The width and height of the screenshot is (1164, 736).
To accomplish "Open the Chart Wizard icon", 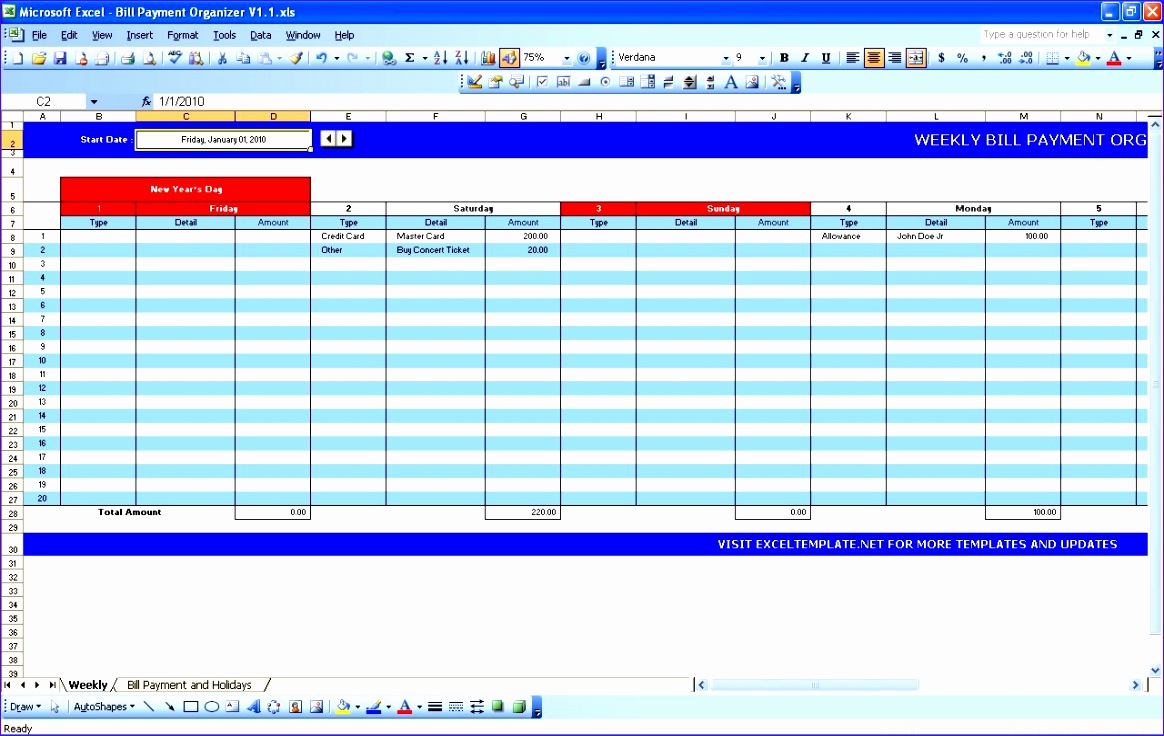I will 489,58.
